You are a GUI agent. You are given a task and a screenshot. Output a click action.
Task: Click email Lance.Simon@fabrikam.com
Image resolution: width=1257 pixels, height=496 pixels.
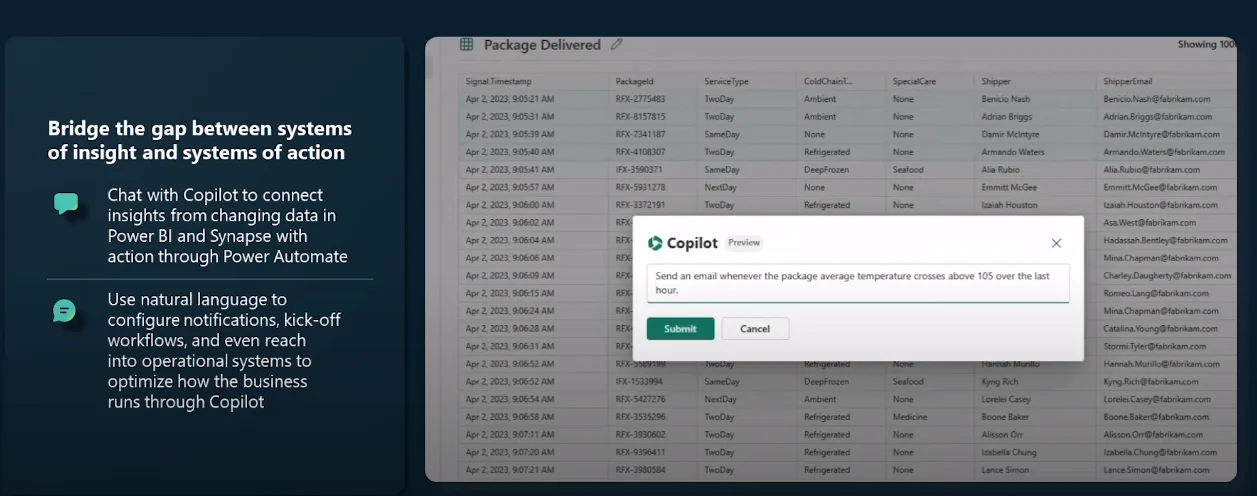coord(1155,470)
